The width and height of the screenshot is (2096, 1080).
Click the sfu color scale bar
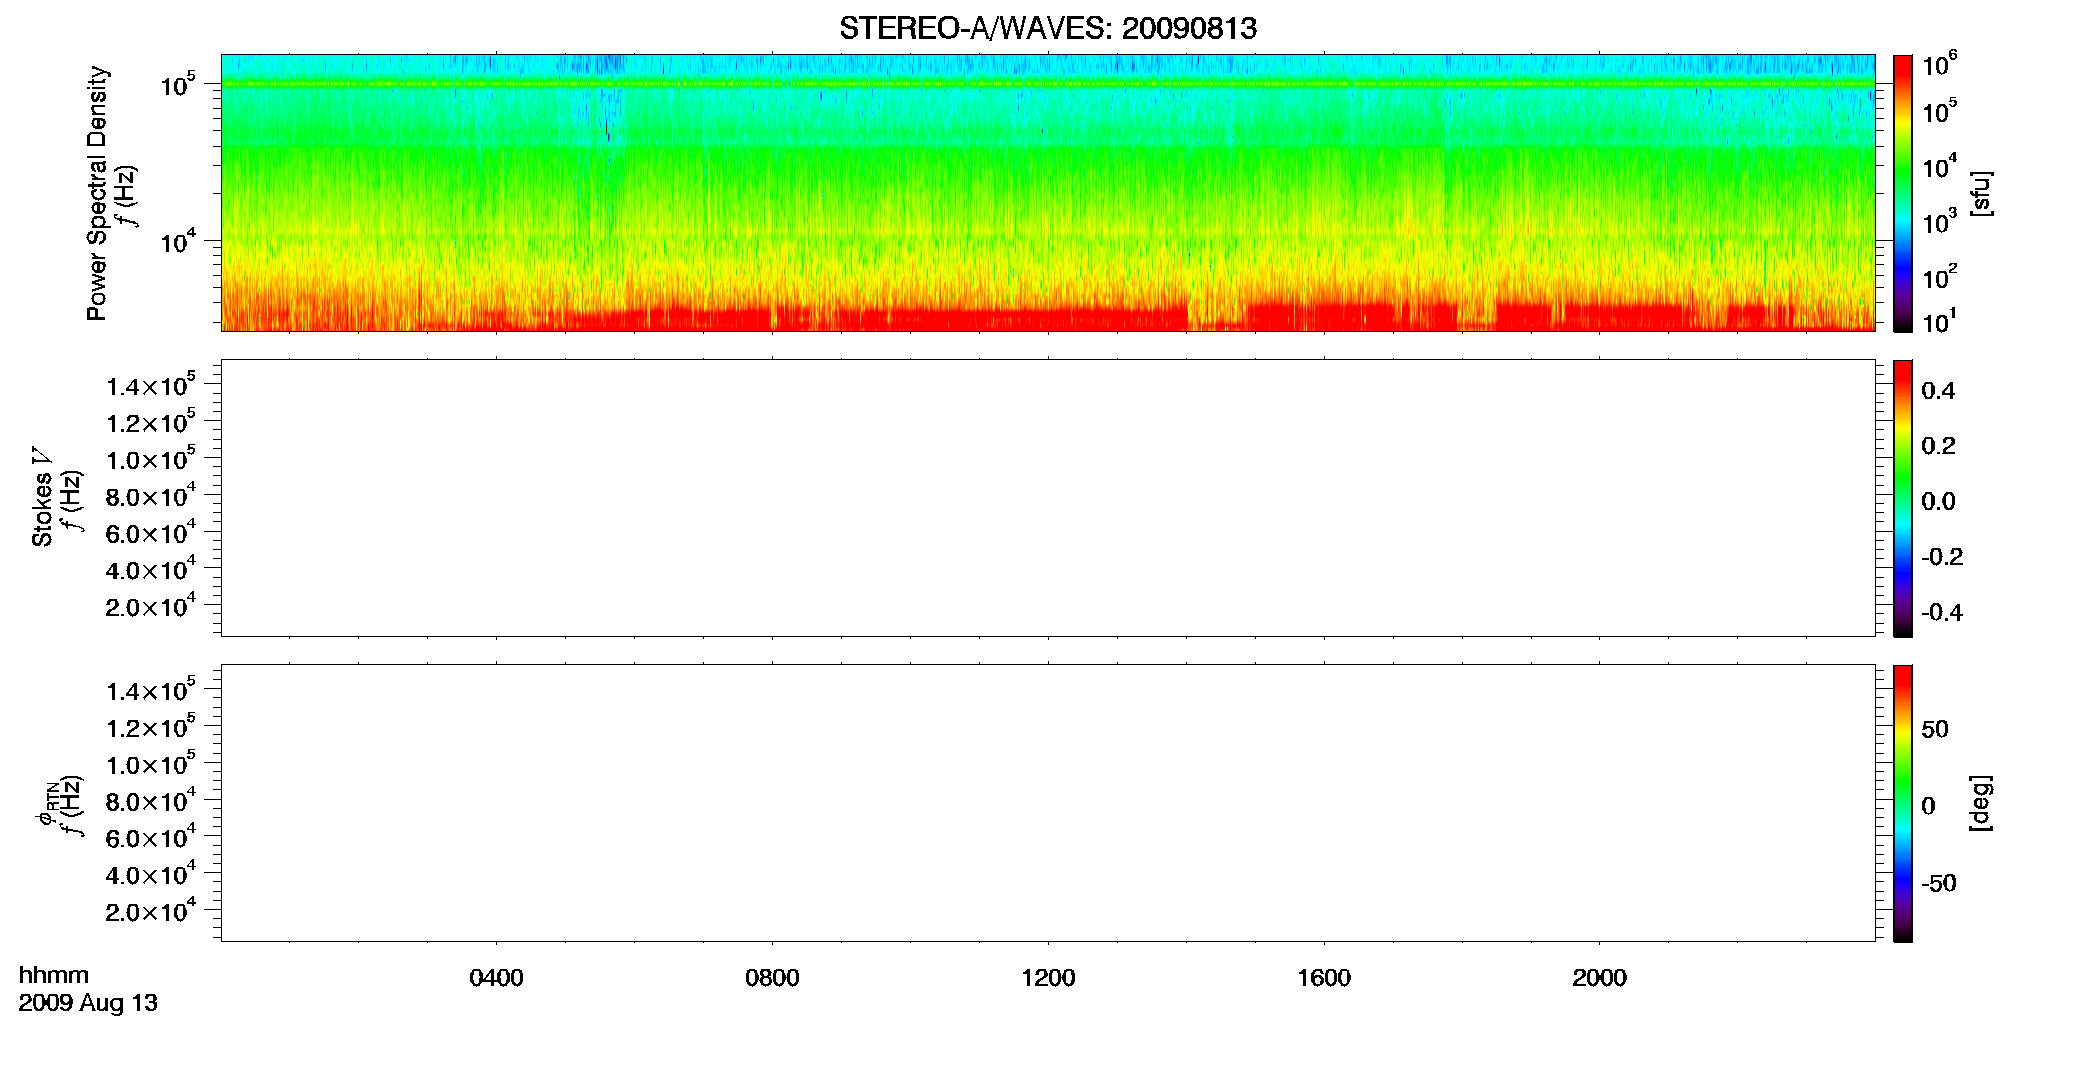1903,193
